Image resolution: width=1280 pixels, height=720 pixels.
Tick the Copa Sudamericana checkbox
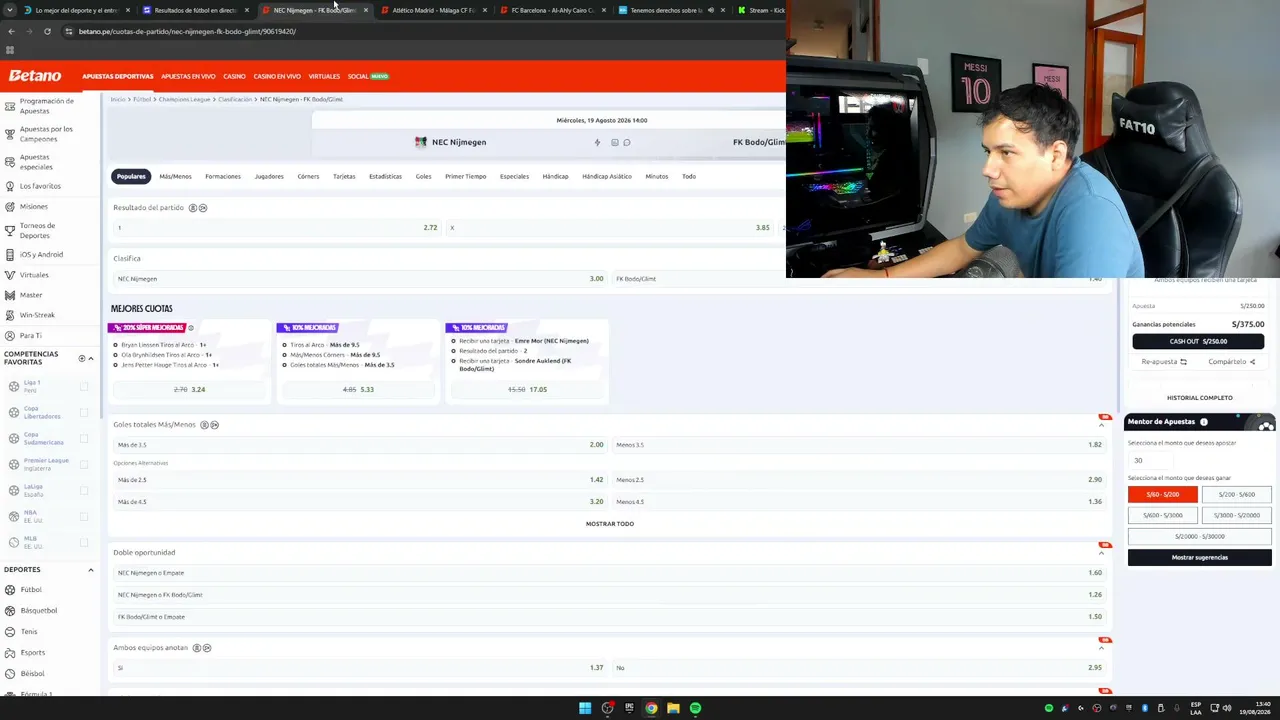pyautogui.click(x=84, y=438)
